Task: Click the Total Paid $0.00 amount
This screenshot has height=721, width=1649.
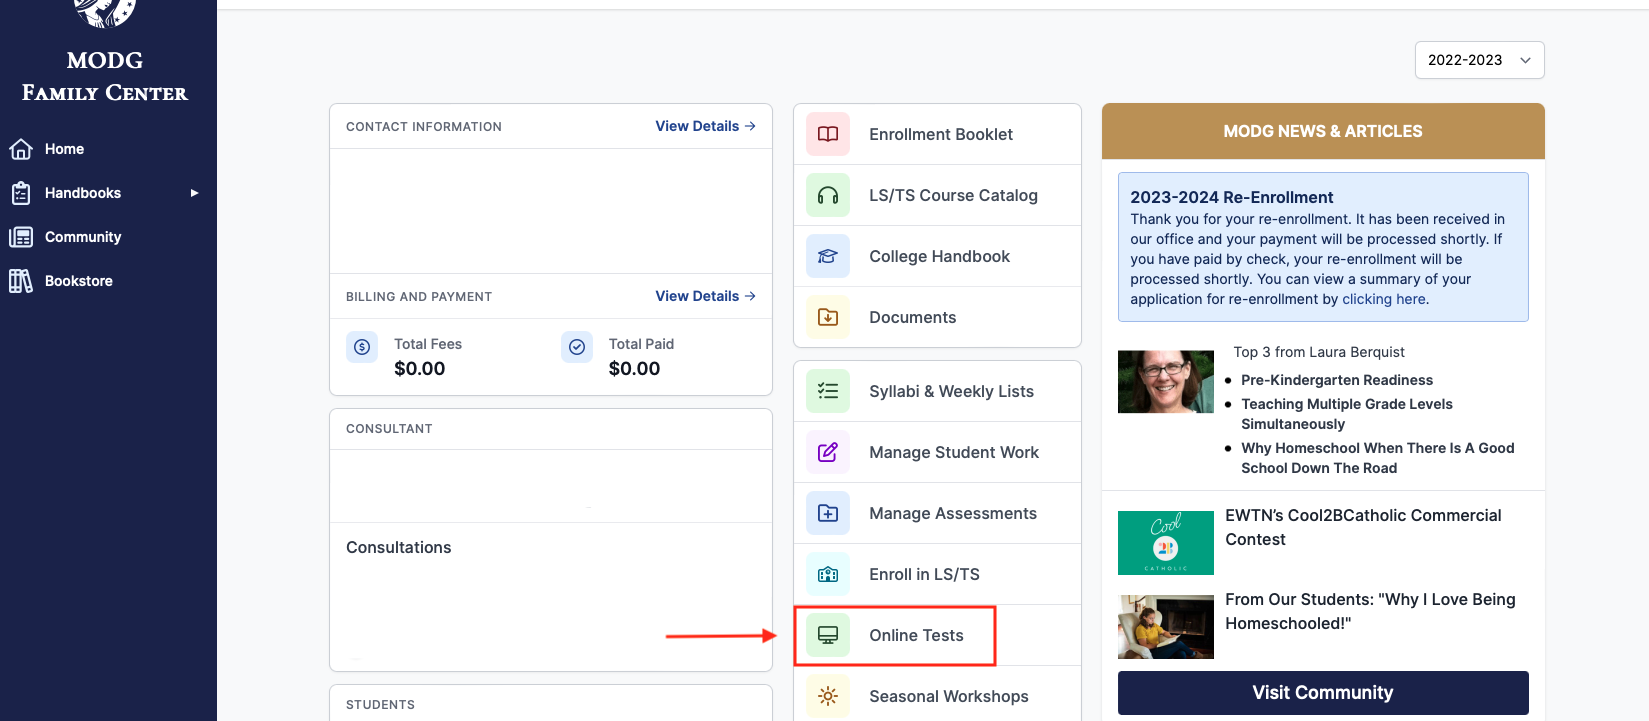Action: (634, 368)
